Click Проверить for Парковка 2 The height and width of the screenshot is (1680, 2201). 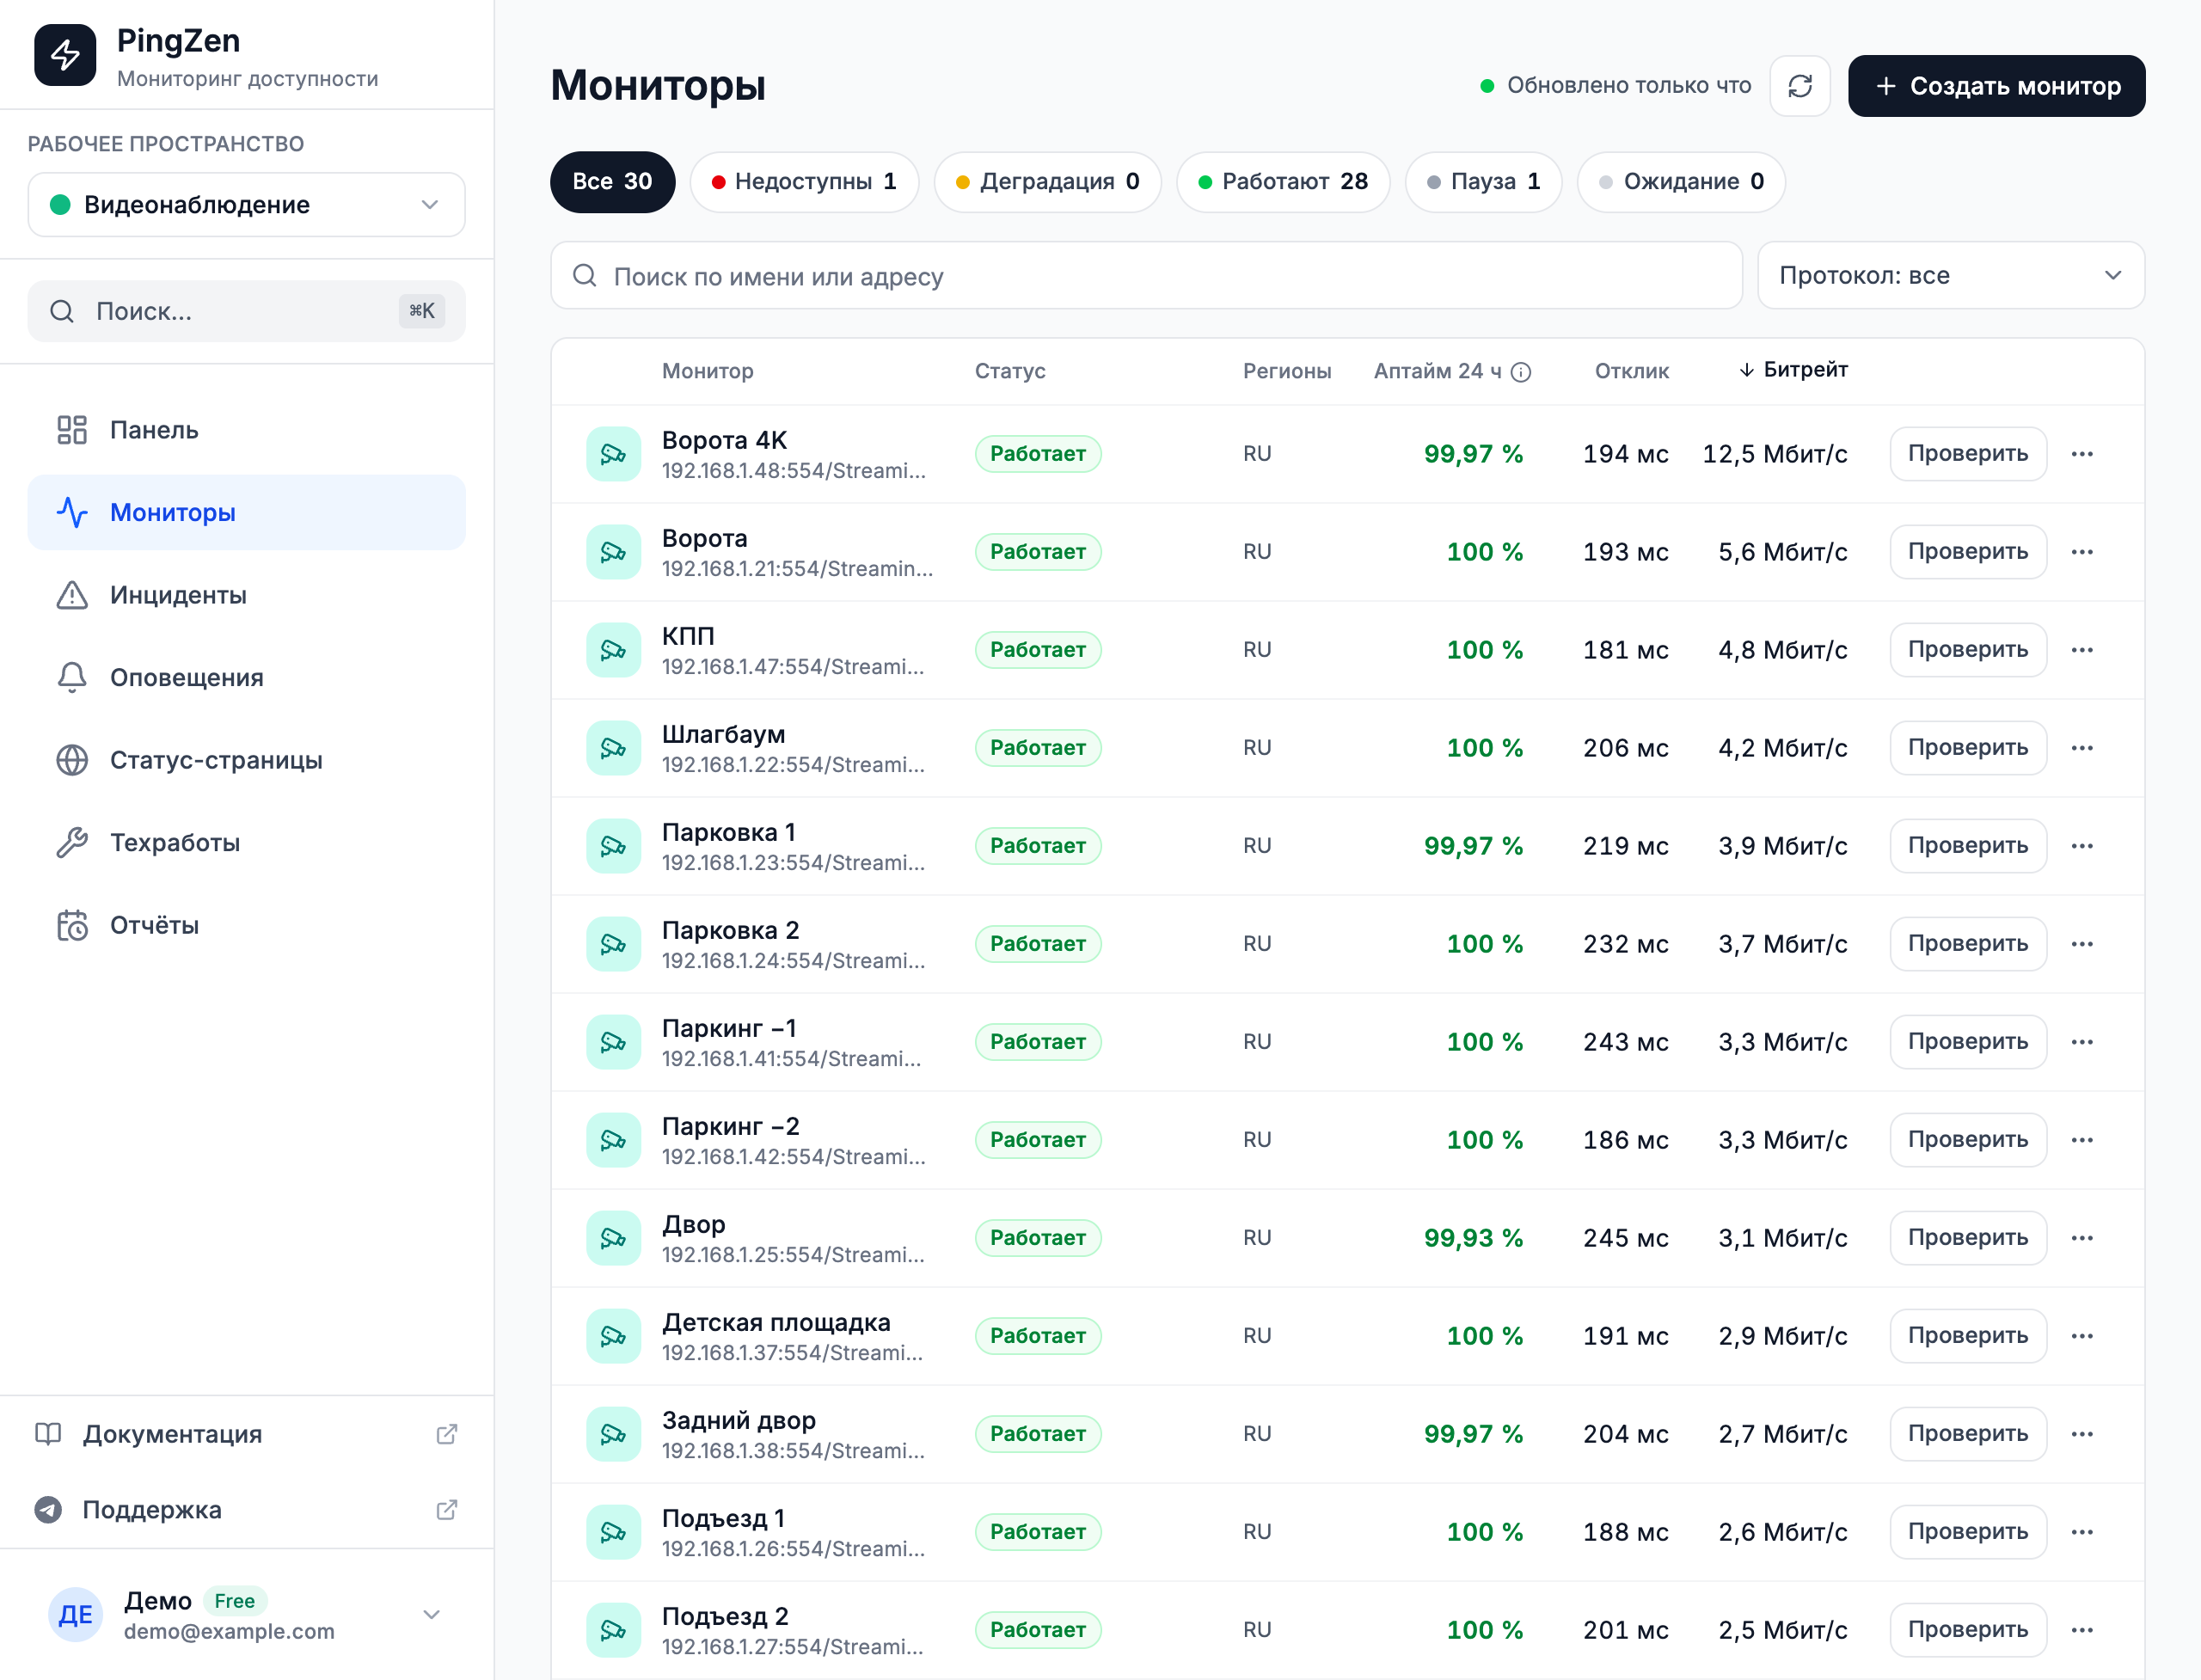point(1968,944)
